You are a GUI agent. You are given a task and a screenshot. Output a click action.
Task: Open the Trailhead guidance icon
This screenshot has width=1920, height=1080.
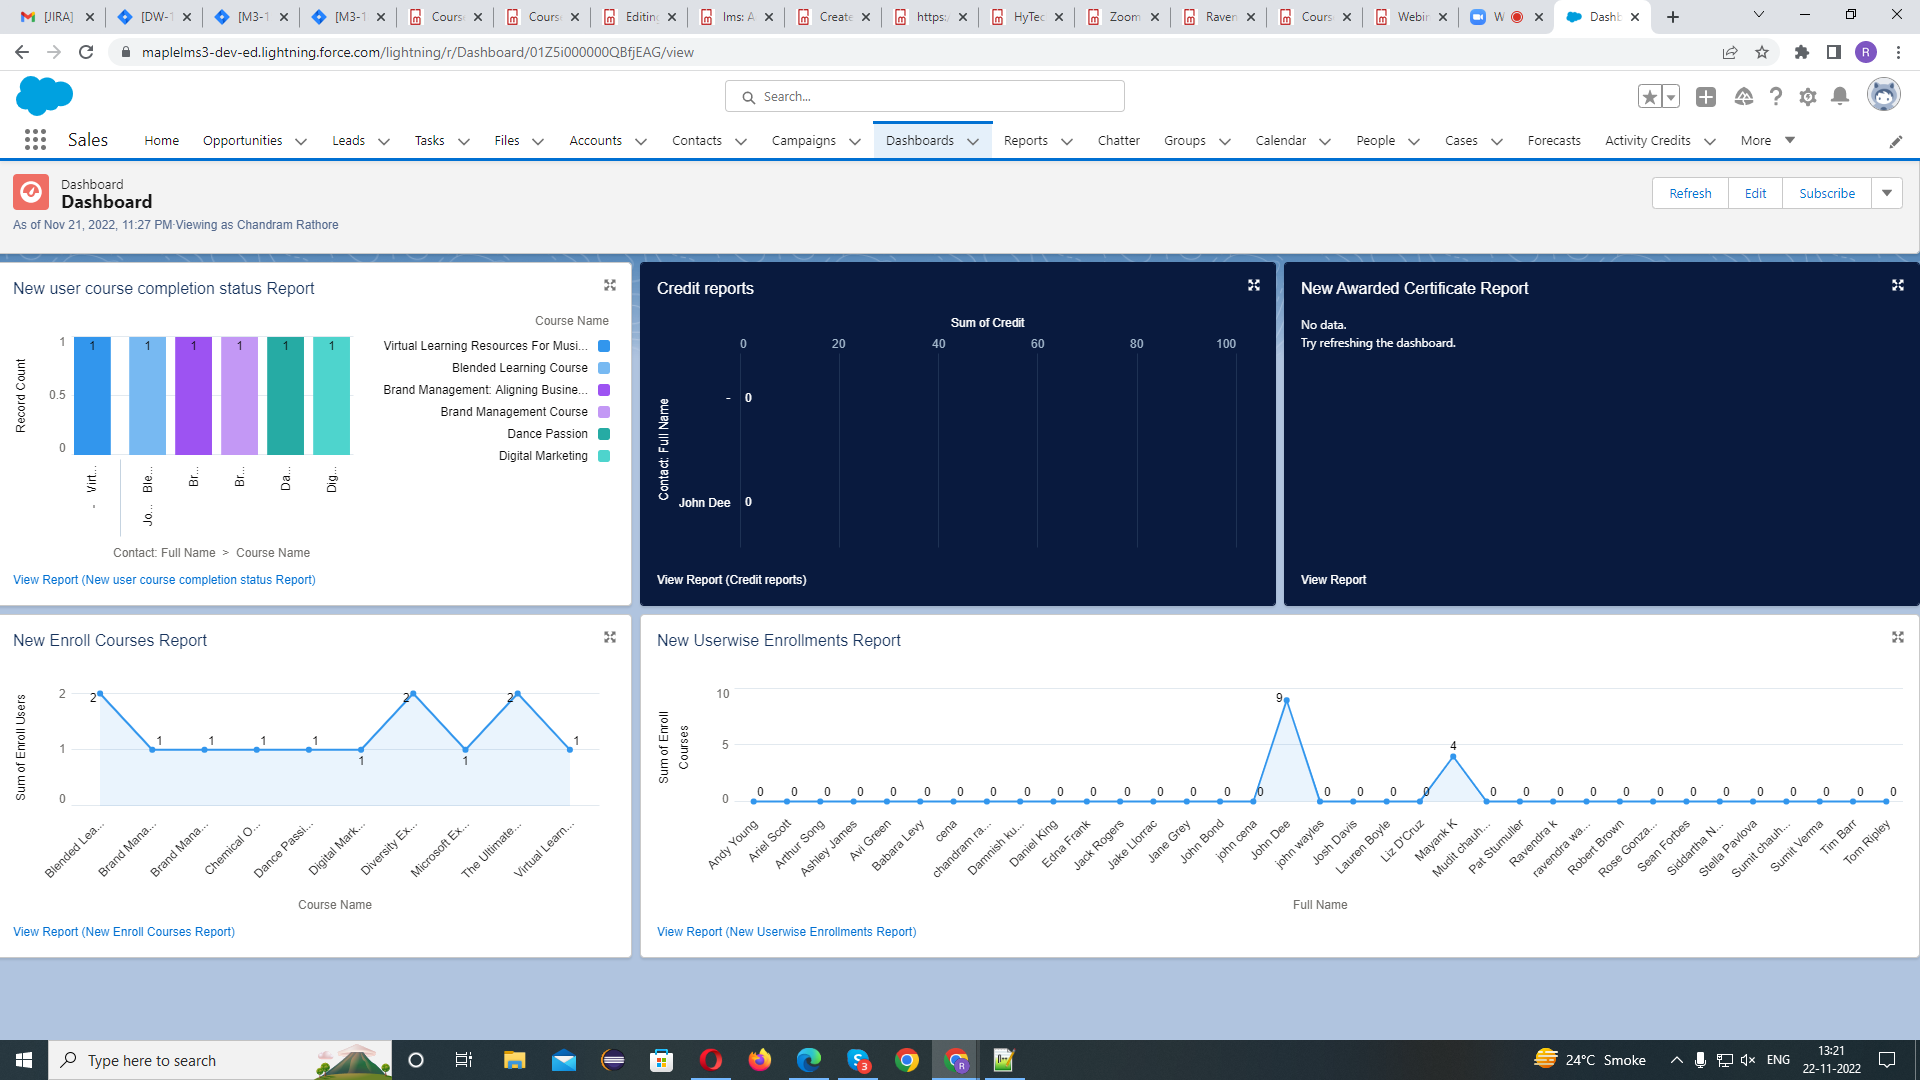1744,97
